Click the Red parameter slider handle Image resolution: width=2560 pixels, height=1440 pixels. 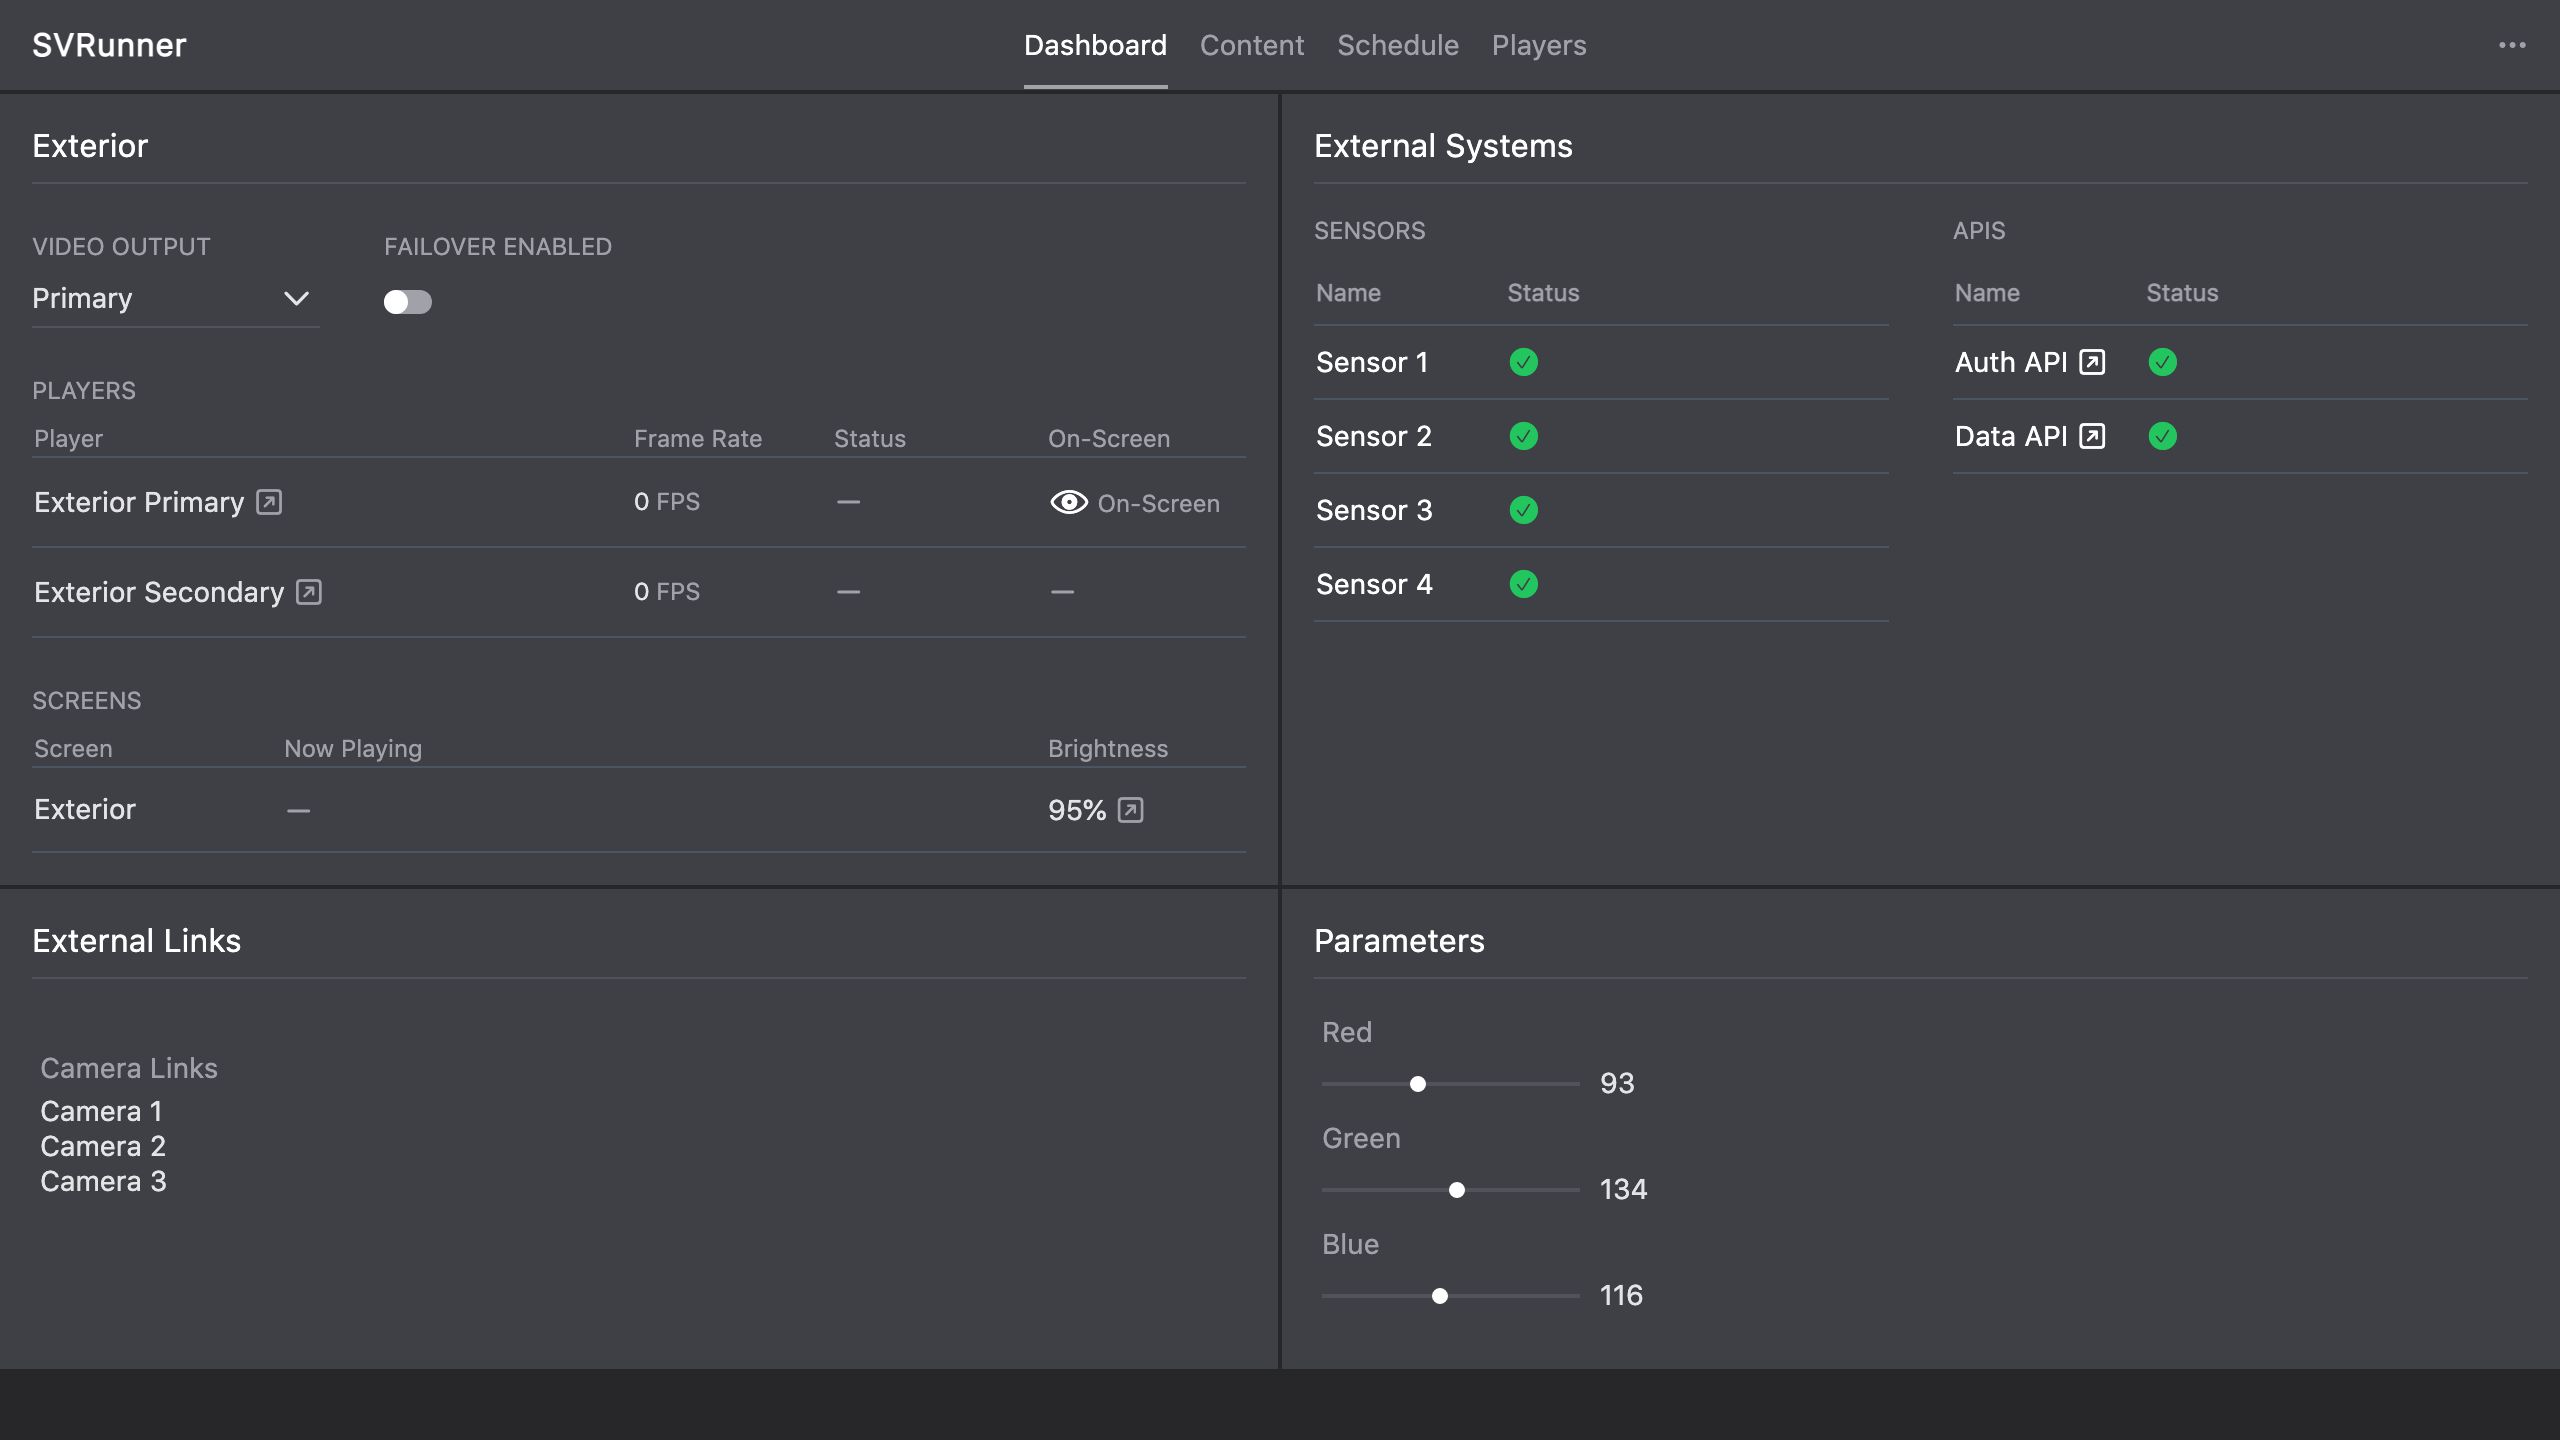(1417, 1084)
